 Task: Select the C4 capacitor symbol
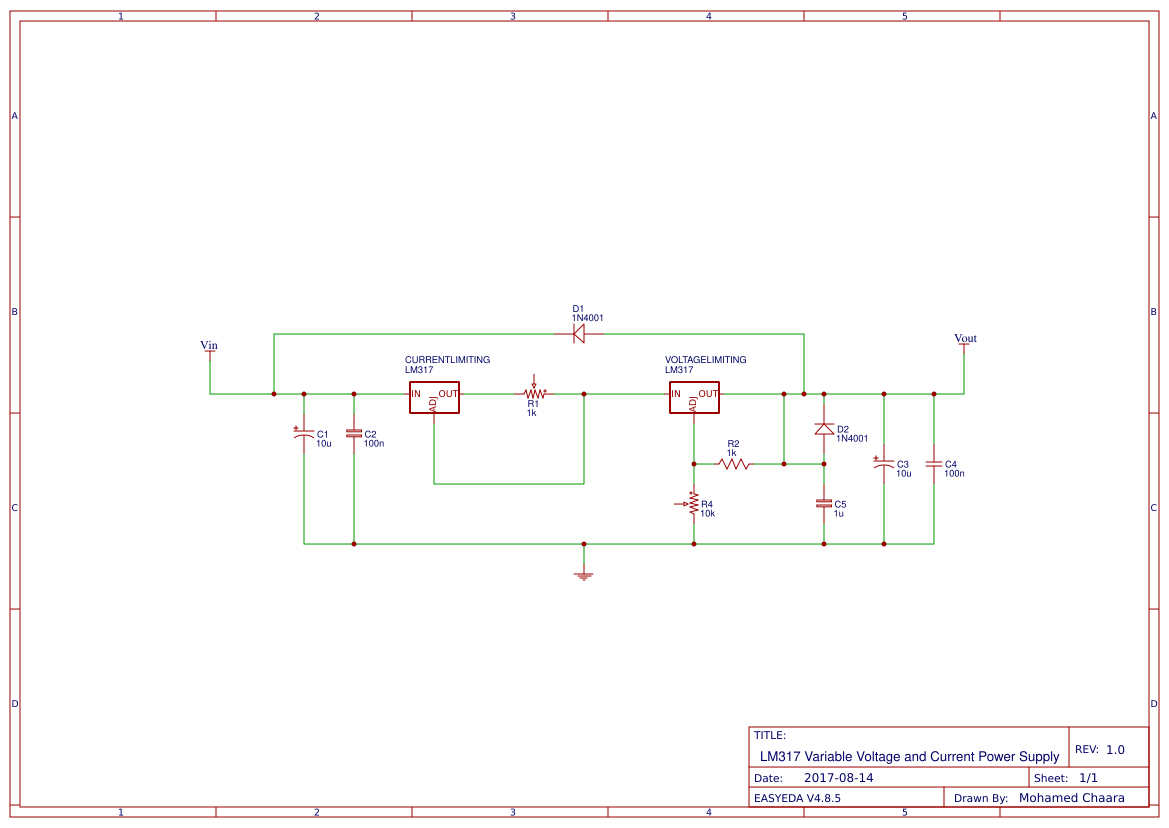point(933,464)
